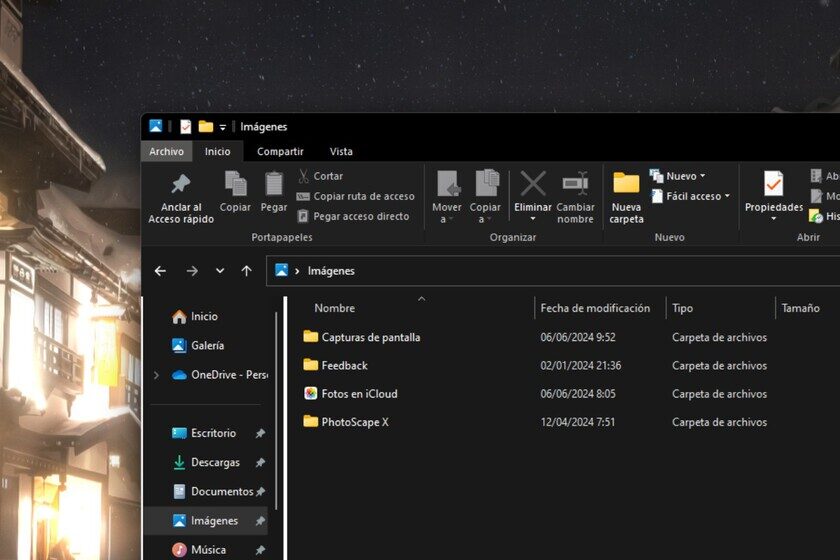Click pin icon next to Imágenes
Viewport: 840px width, 560px height.
[260, 520]
